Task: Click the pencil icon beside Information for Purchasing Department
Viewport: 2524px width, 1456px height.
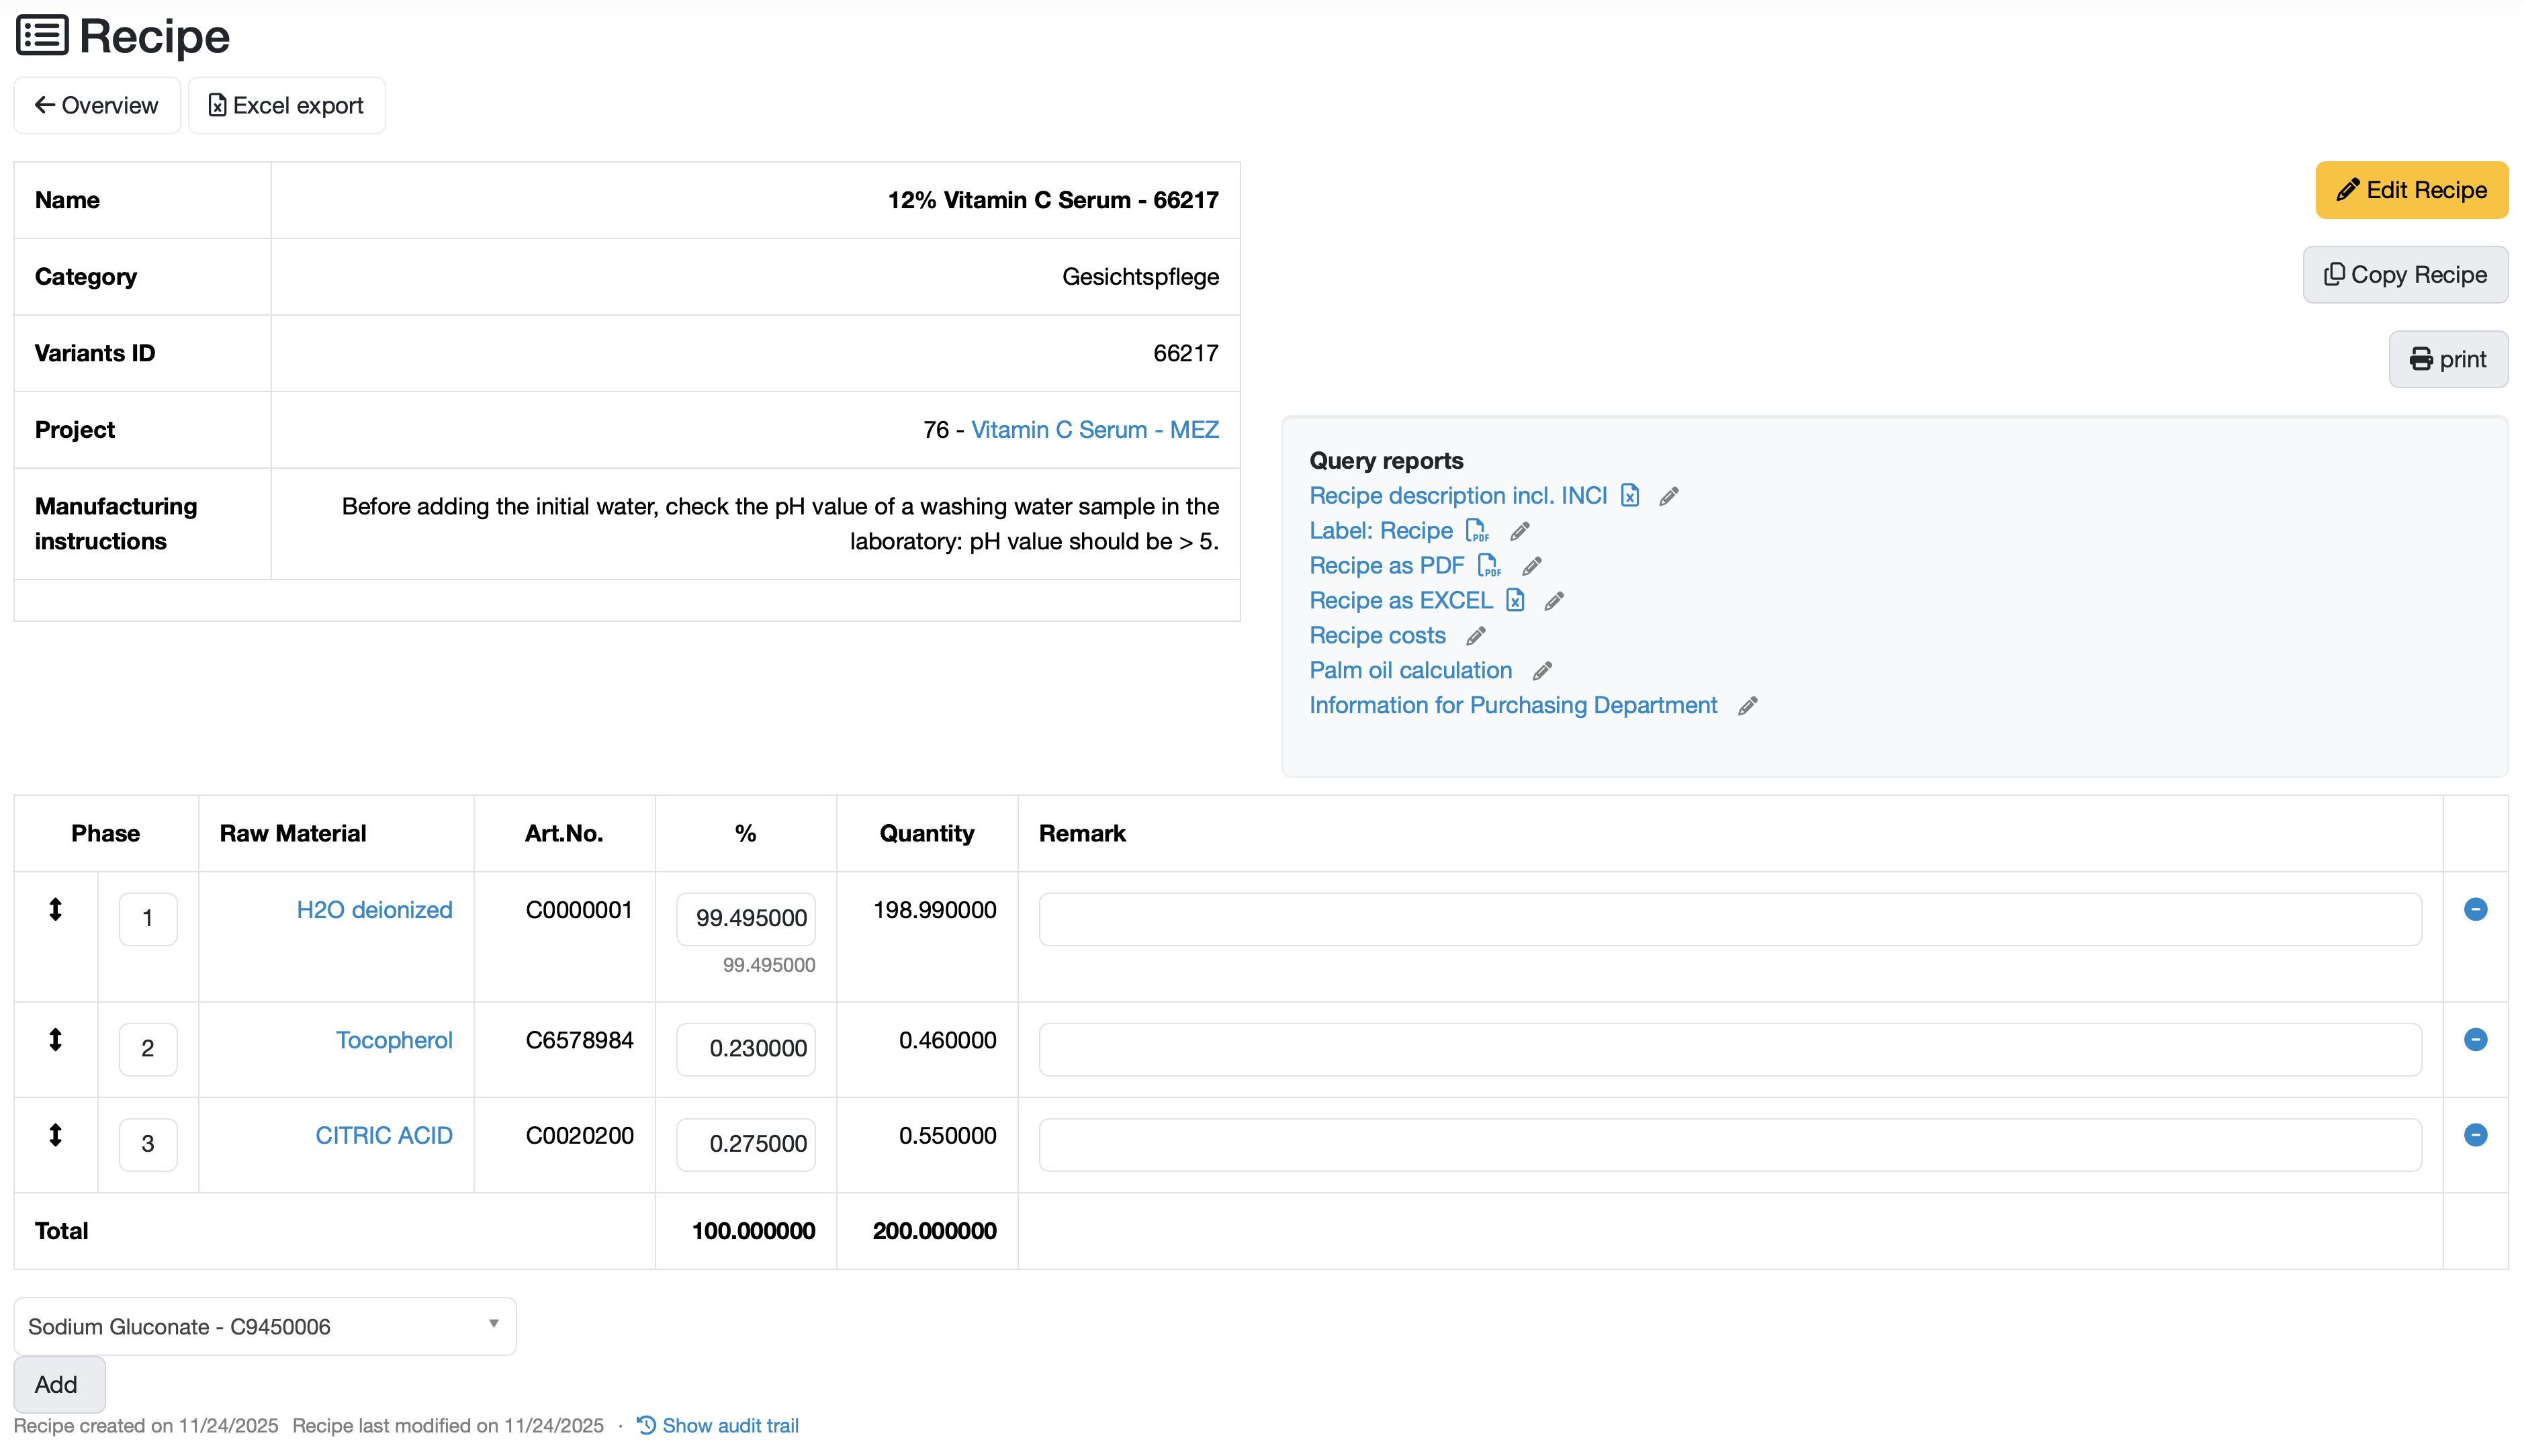Action: (1747, 706)
